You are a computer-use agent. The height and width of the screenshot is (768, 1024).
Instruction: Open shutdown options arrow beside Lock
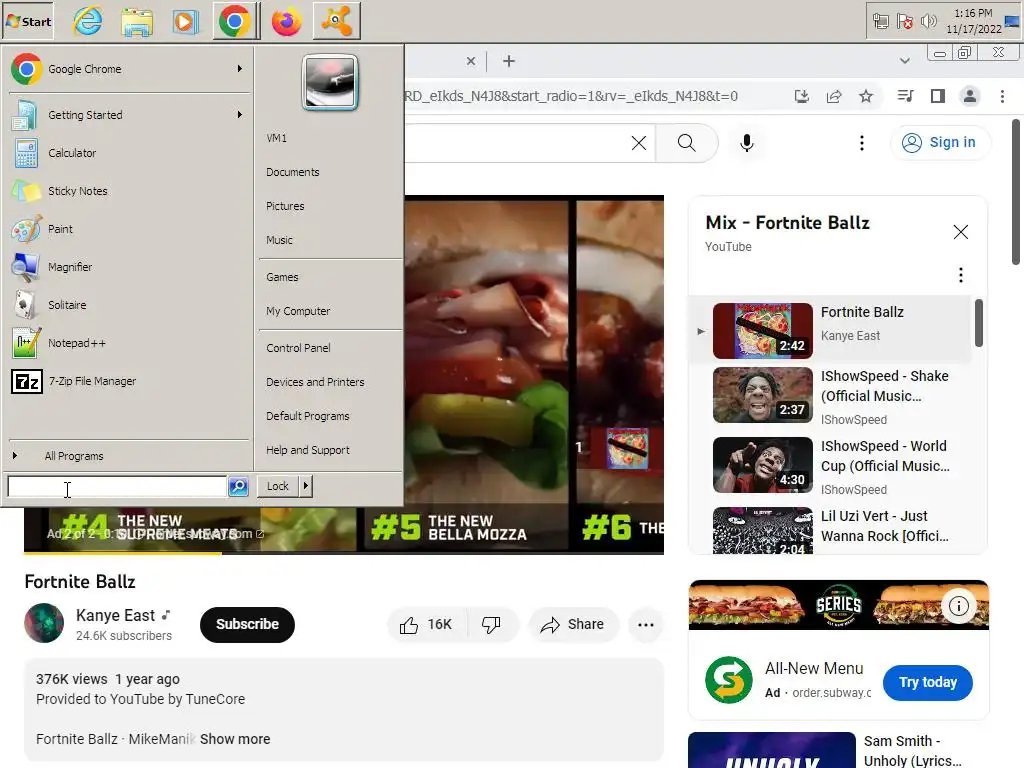click(x=306, y=486)
